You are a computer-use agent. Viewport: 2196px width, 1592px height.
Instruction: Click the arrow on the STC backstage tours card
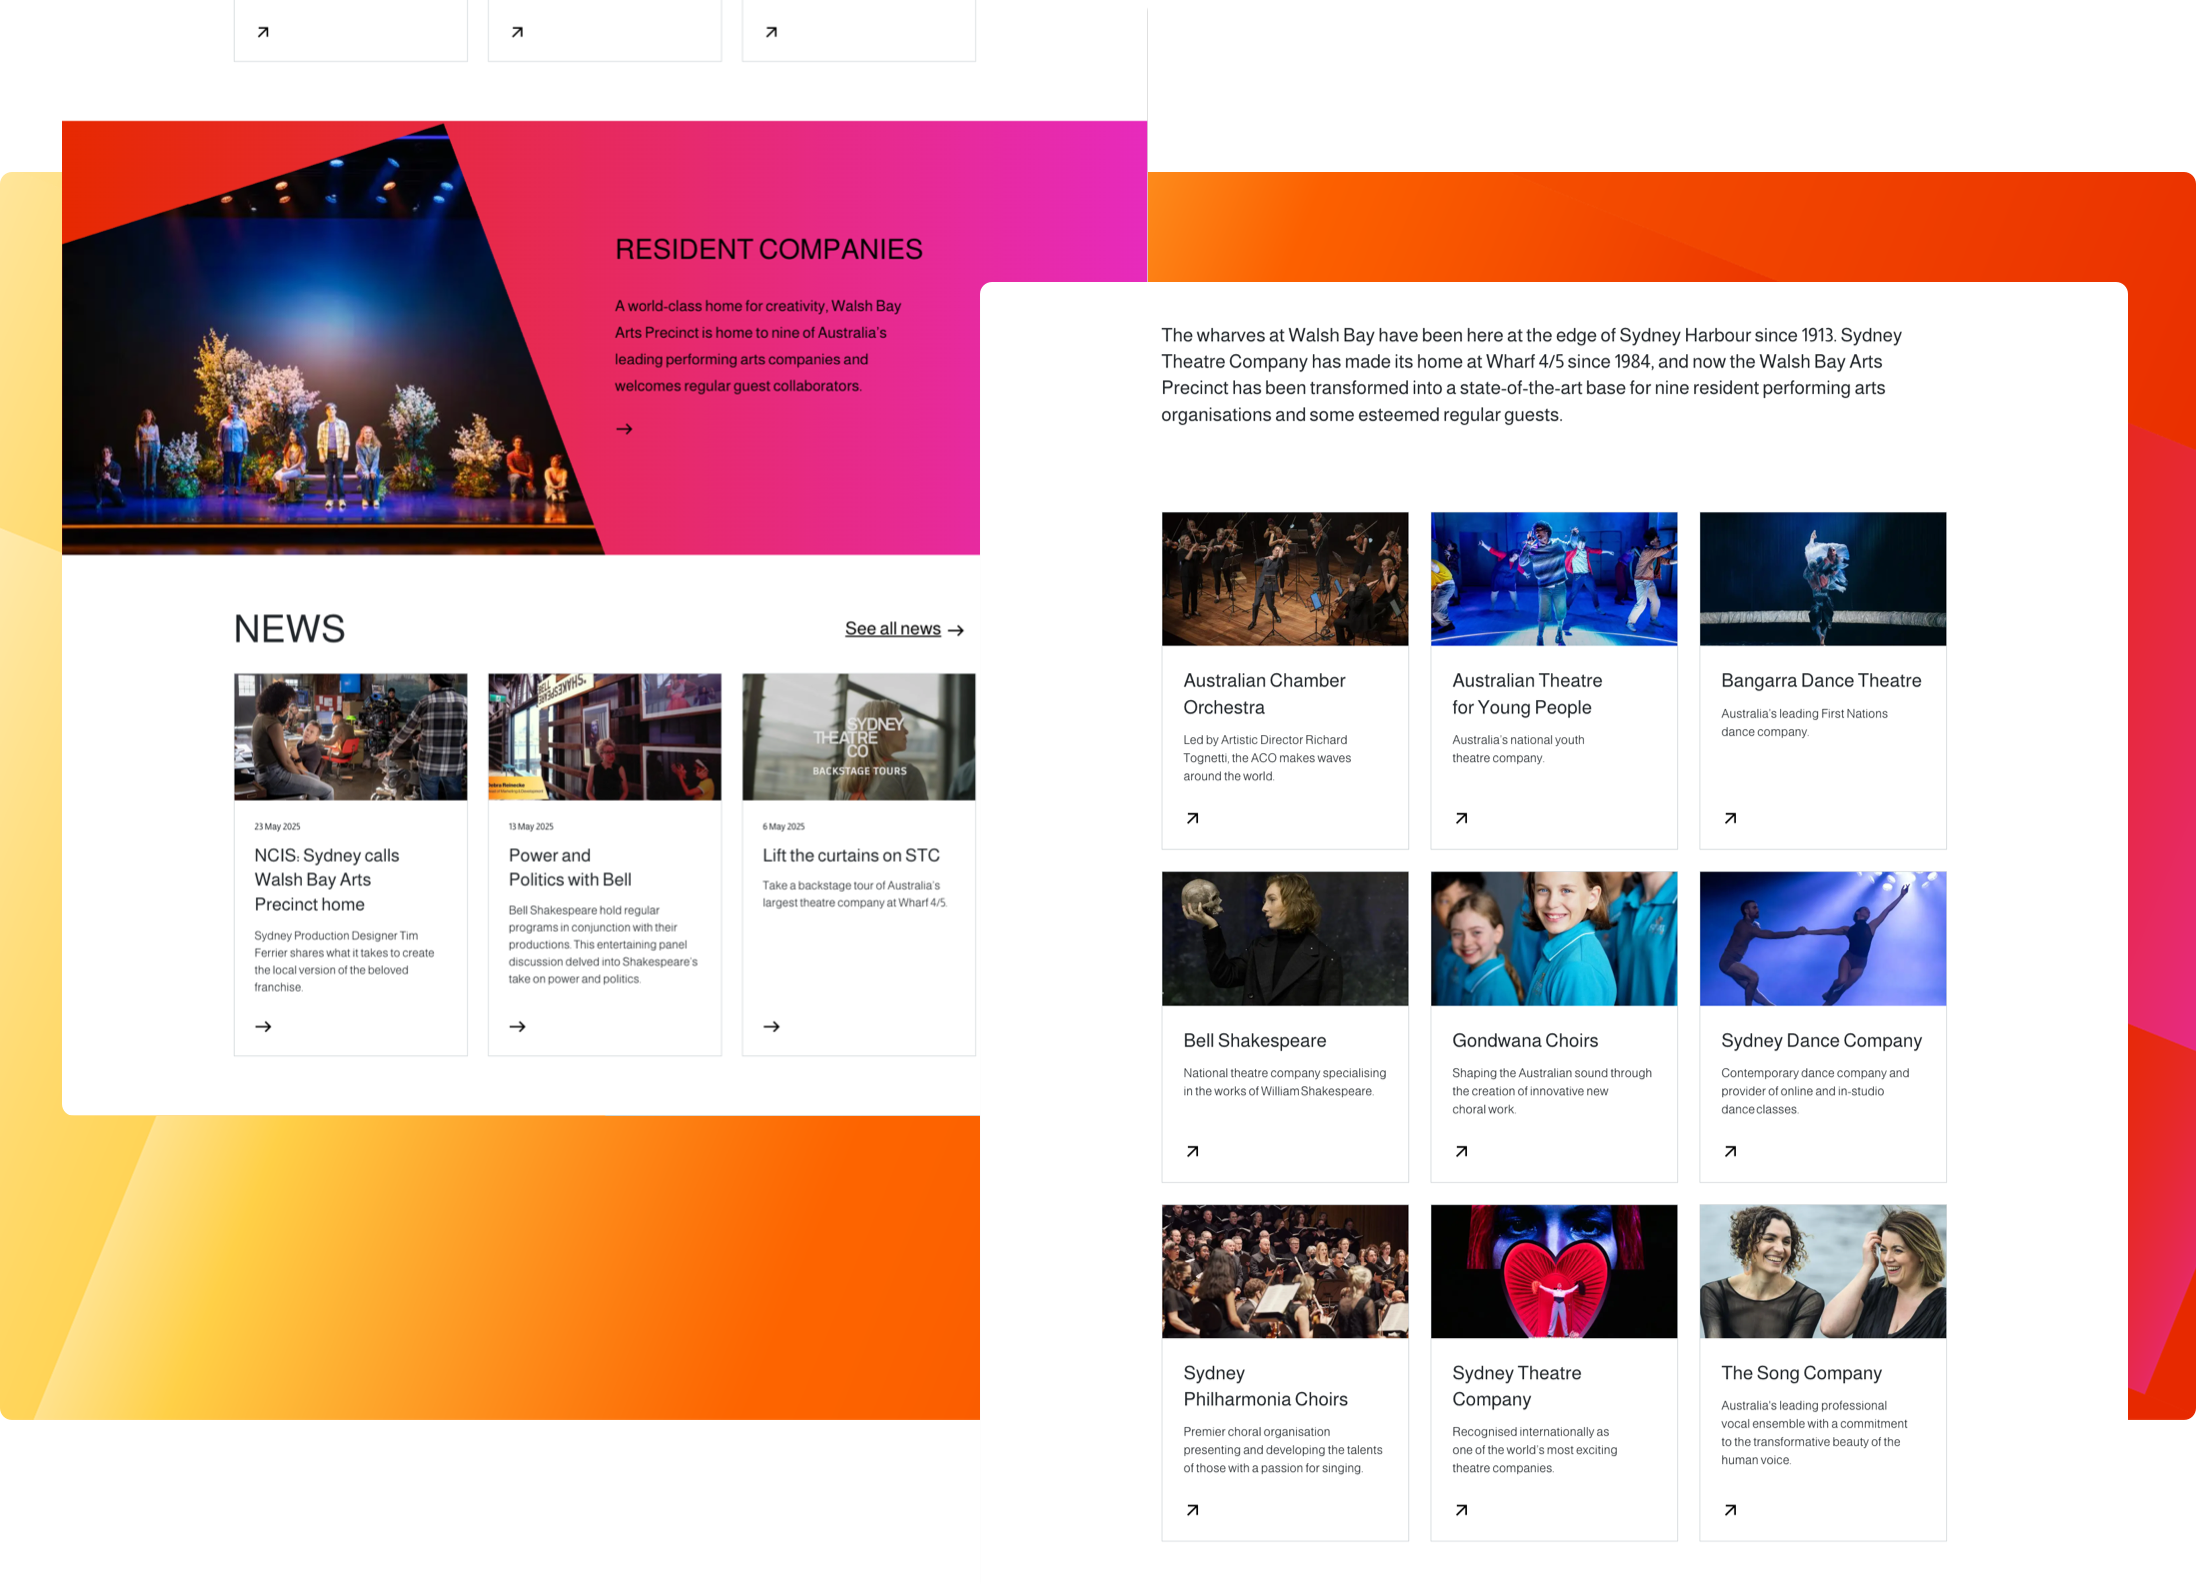[x=772, y=1026]
